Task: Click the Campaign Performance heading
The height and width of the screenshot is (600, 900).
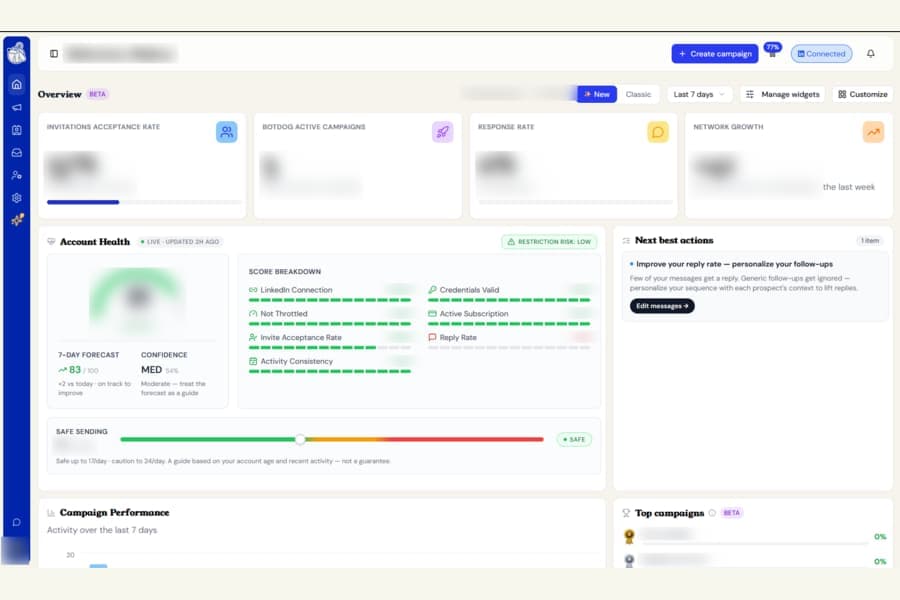Action: click(x=114, y=512)
